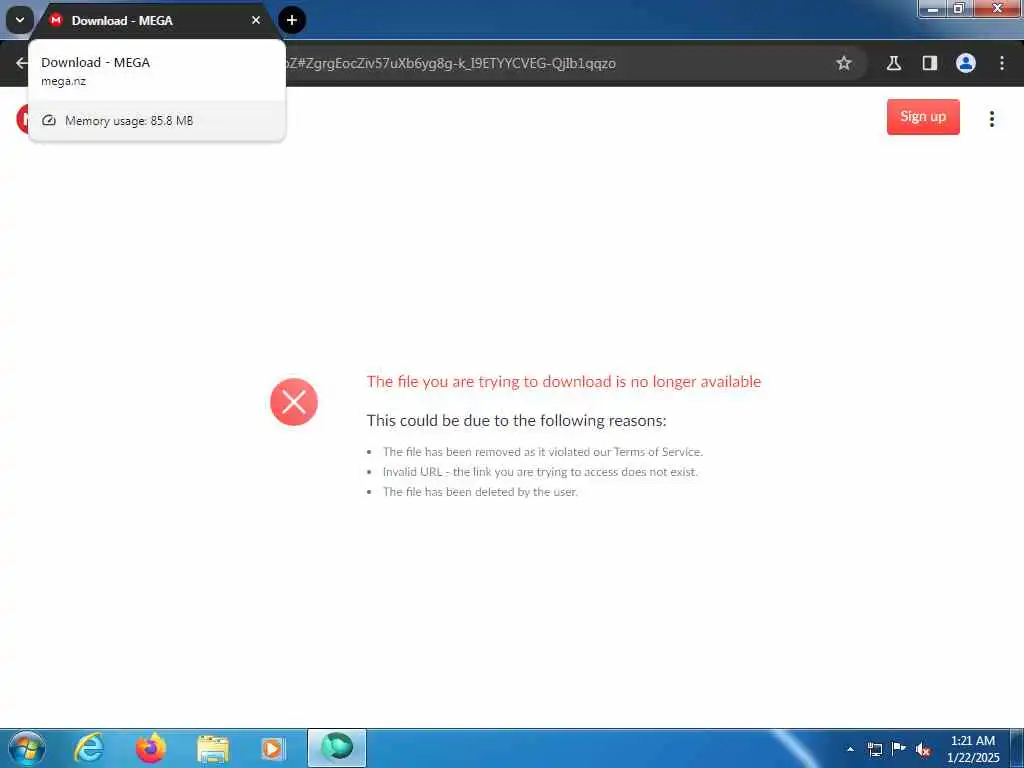Click the 'violated our Terms of Service' line

click(x=543, y=452)
